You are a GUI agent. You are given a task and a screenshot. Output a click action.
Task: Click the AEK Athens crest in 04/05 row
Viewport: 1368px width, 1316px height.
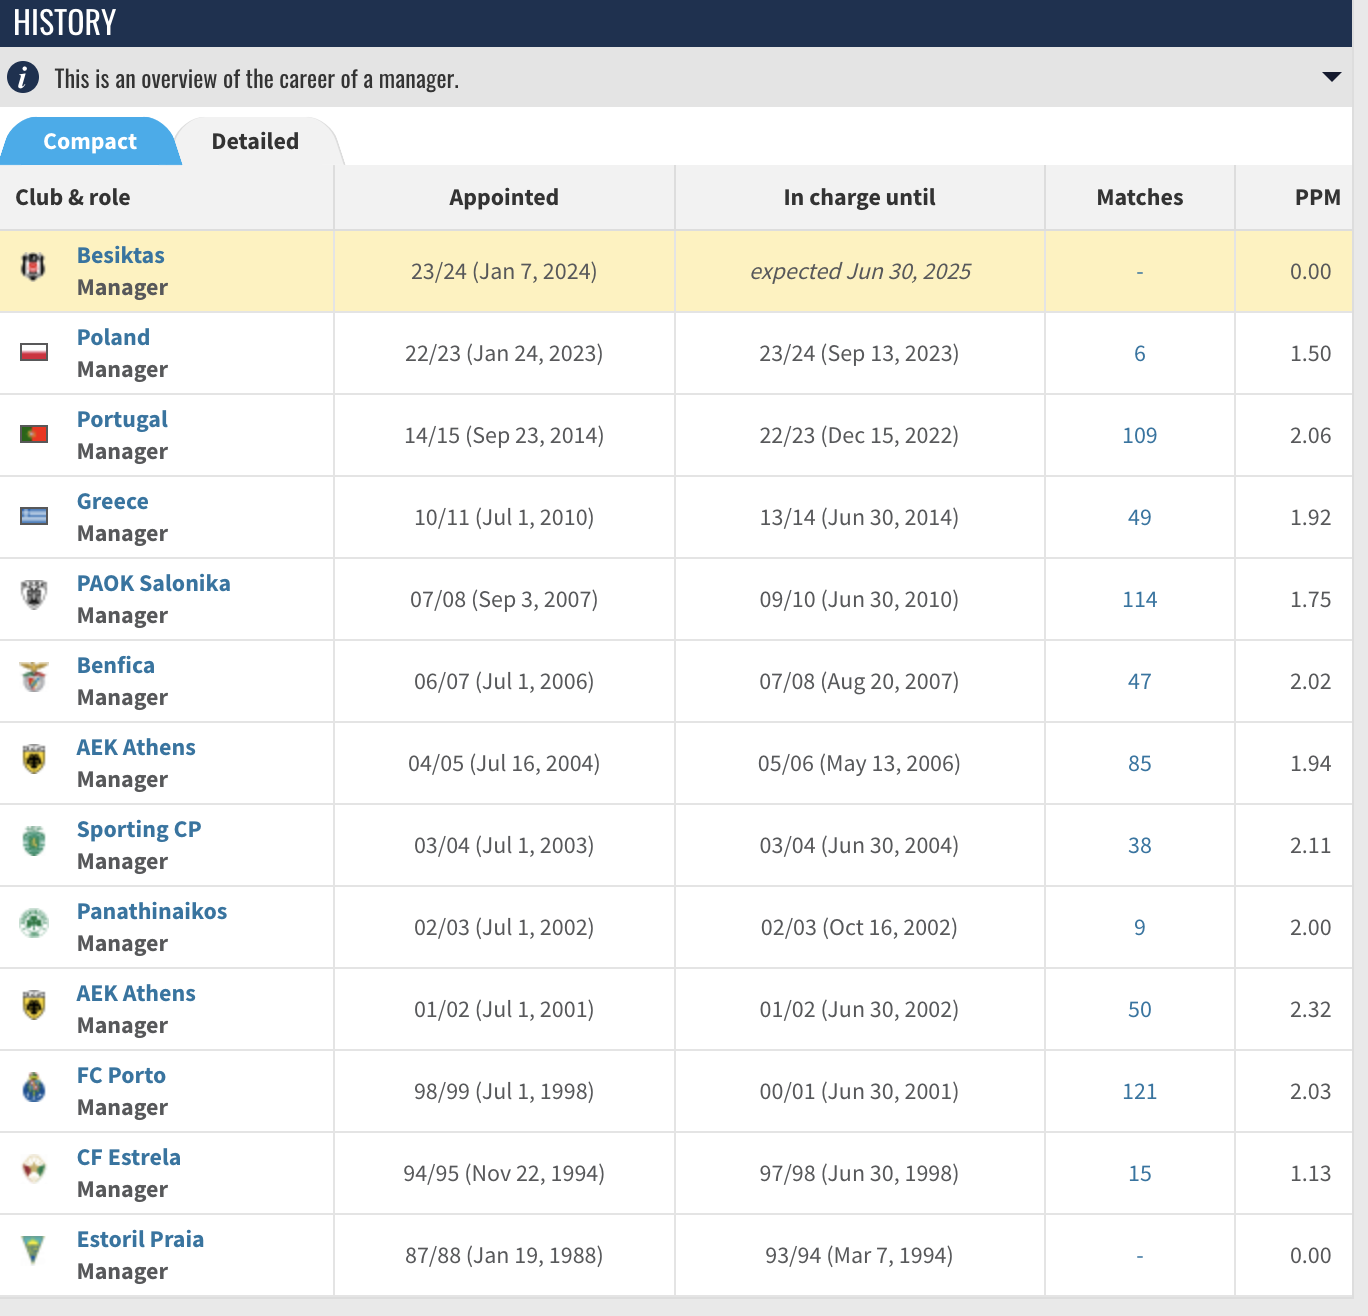click(x=34, y=758)
